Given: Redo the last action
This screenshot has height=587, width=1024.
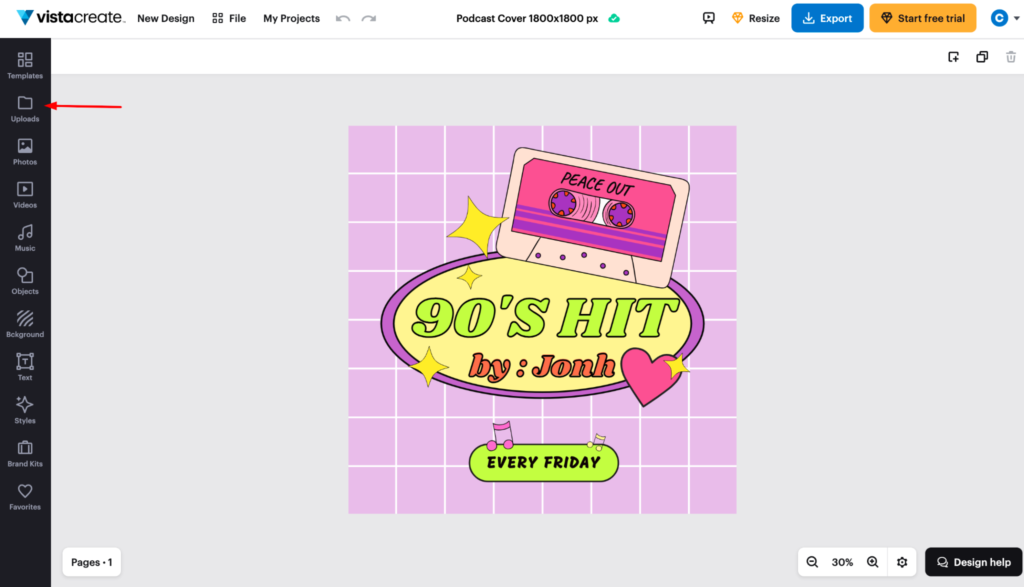Looking at the screenshot, I should point(369,18).
